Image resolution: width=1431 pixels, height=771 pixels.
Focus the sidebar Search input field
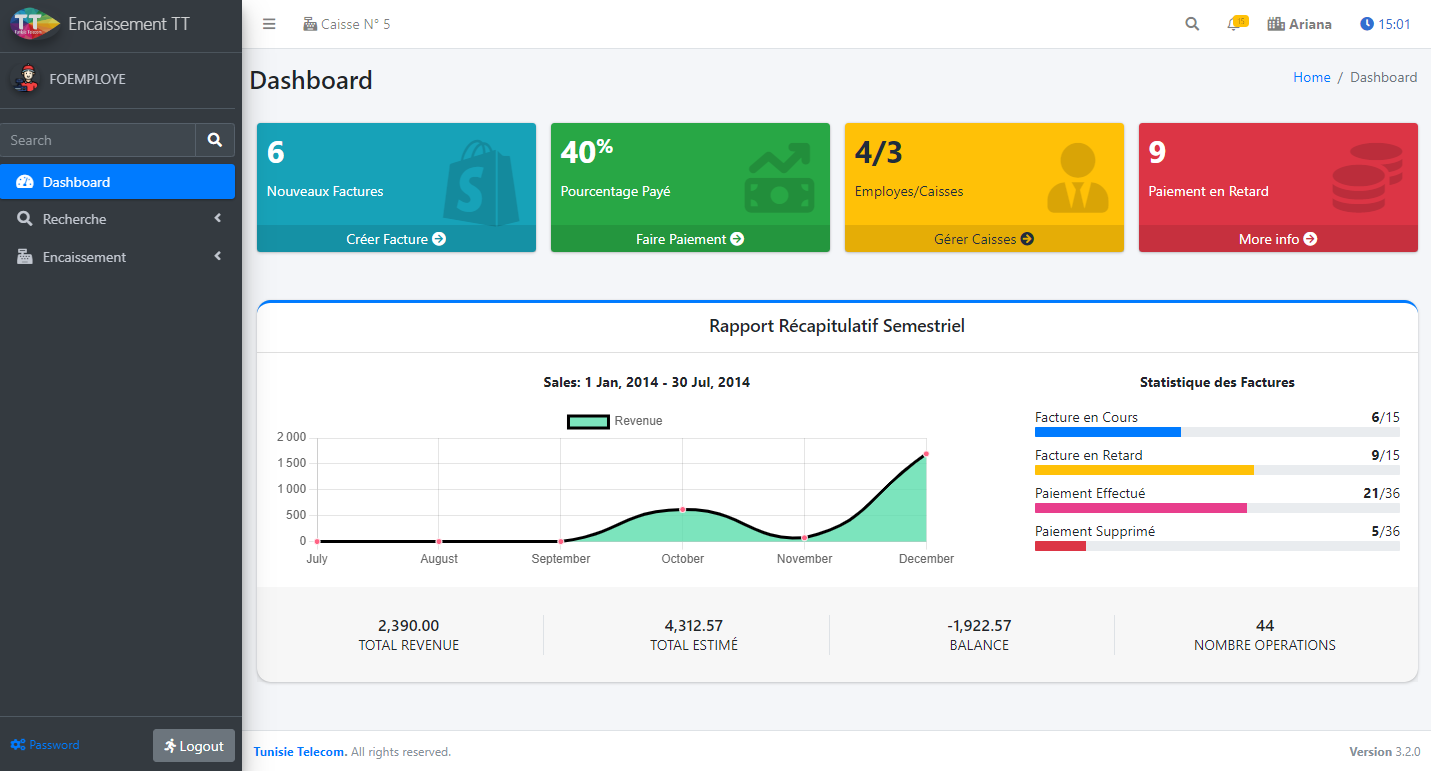98,140
